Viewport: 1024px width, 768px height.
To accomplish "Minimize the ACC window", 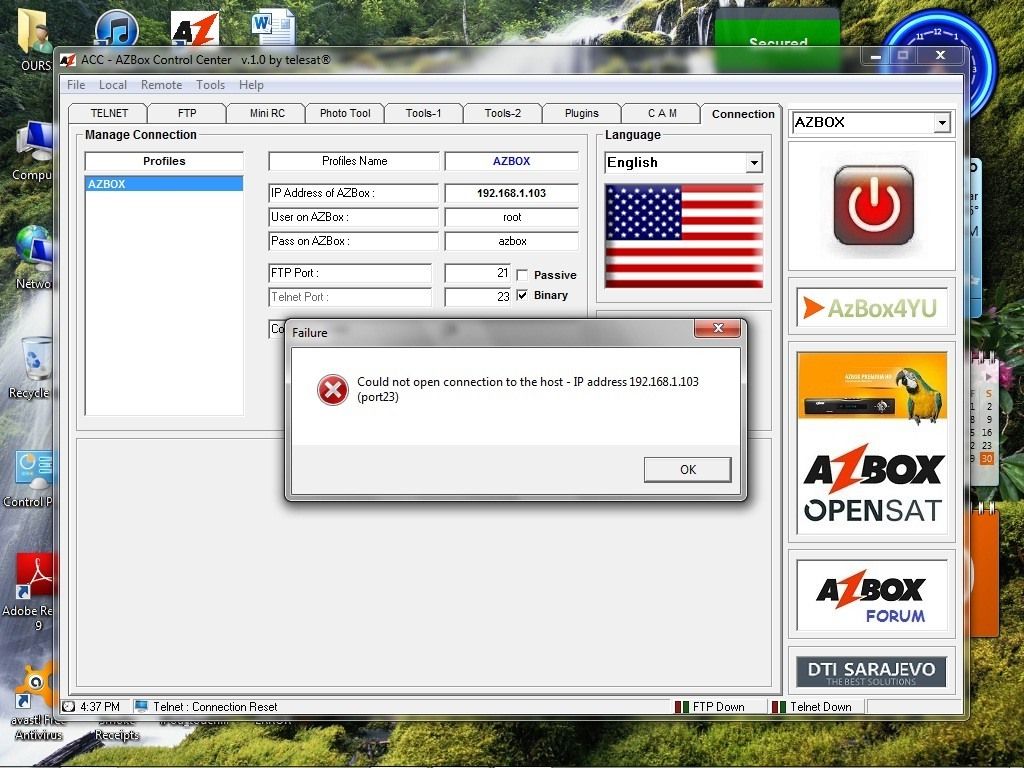I will [x=876, y=56].
